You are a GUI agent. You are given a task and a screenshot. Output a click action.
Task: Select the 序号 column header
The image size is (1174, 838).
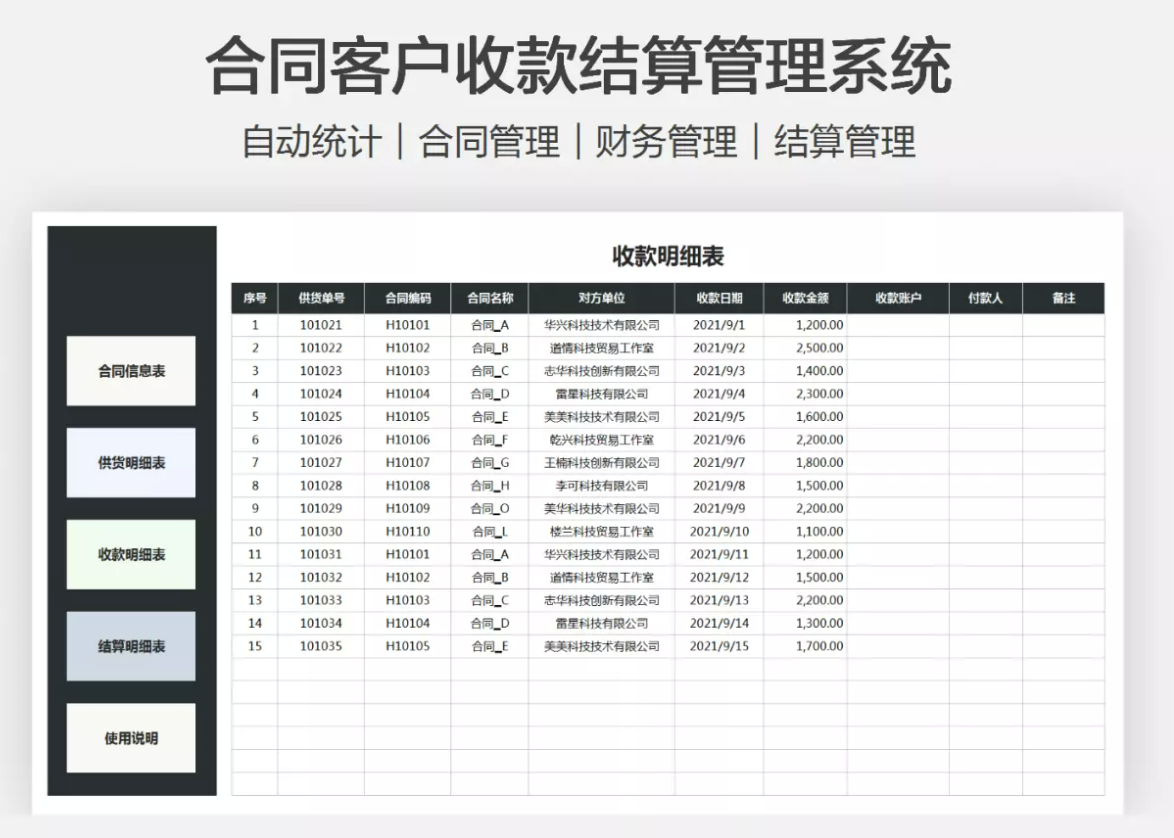(x=255, y=298)
